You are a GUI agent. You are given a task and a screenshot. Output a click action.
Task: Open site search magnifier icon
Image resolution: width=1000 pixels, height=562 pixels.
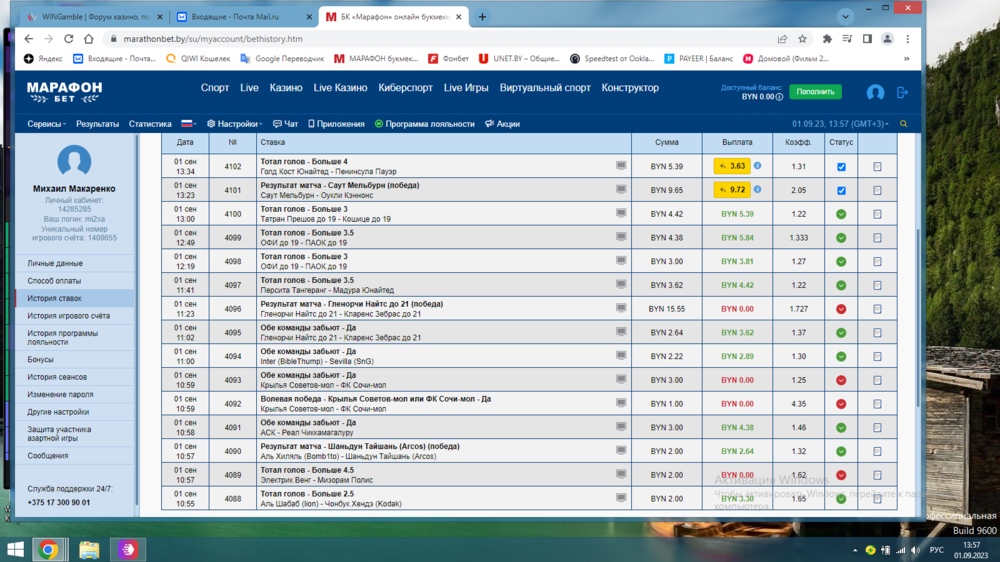pyautogui.click(x=904, y=124)
